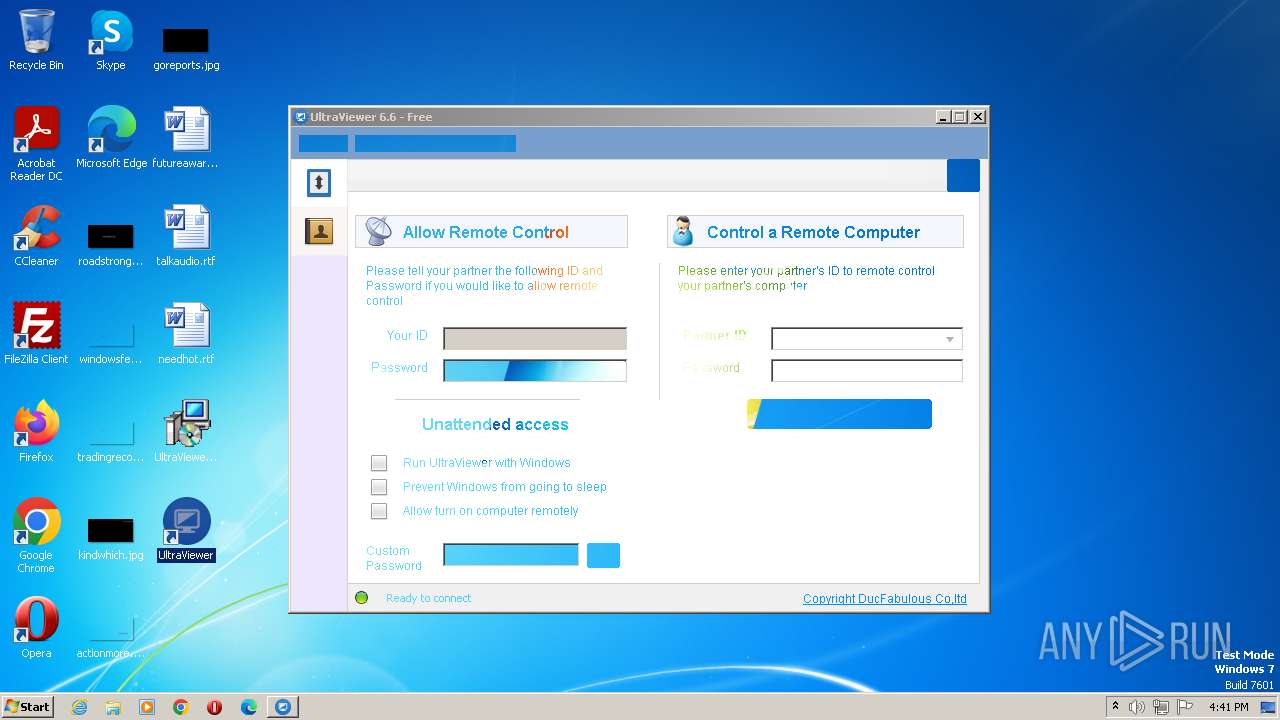Select the CCleaner desktop icon
1280x720 pixels.
click(x=36, y=236)
